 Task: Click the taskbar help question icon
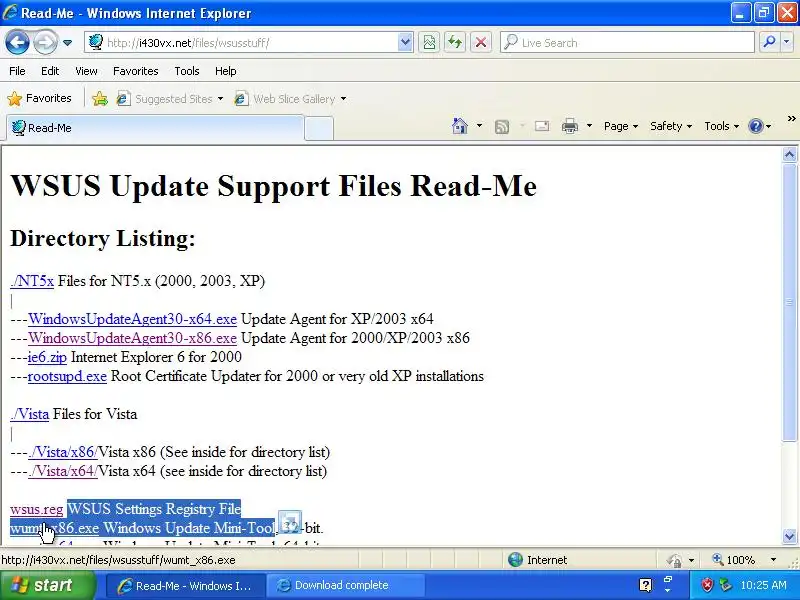[645, 585]
